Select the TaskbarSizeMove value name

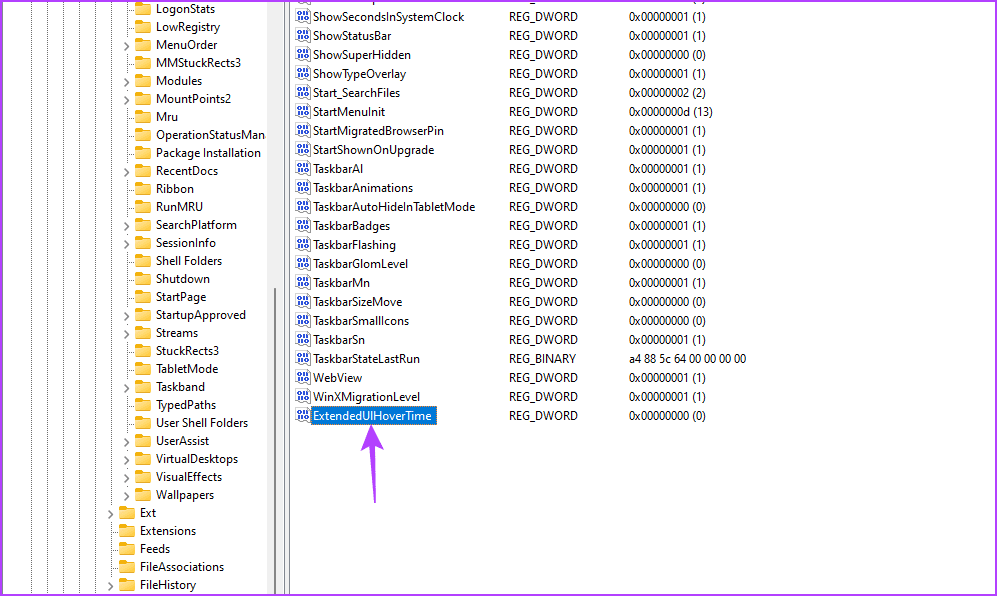click(x=357, y=302)
